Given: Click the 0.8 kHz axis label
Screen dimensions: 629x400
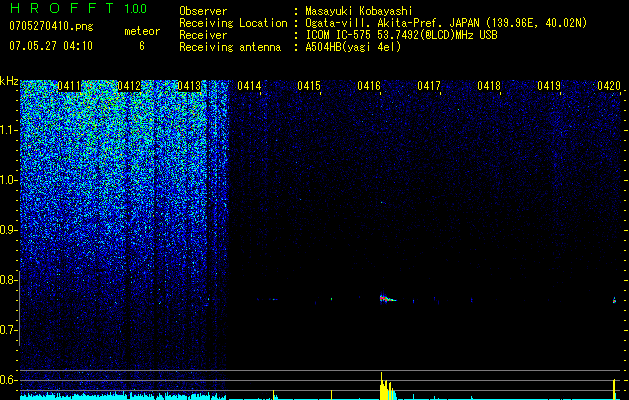Looking at the screenshot, I should click(7, 280).
